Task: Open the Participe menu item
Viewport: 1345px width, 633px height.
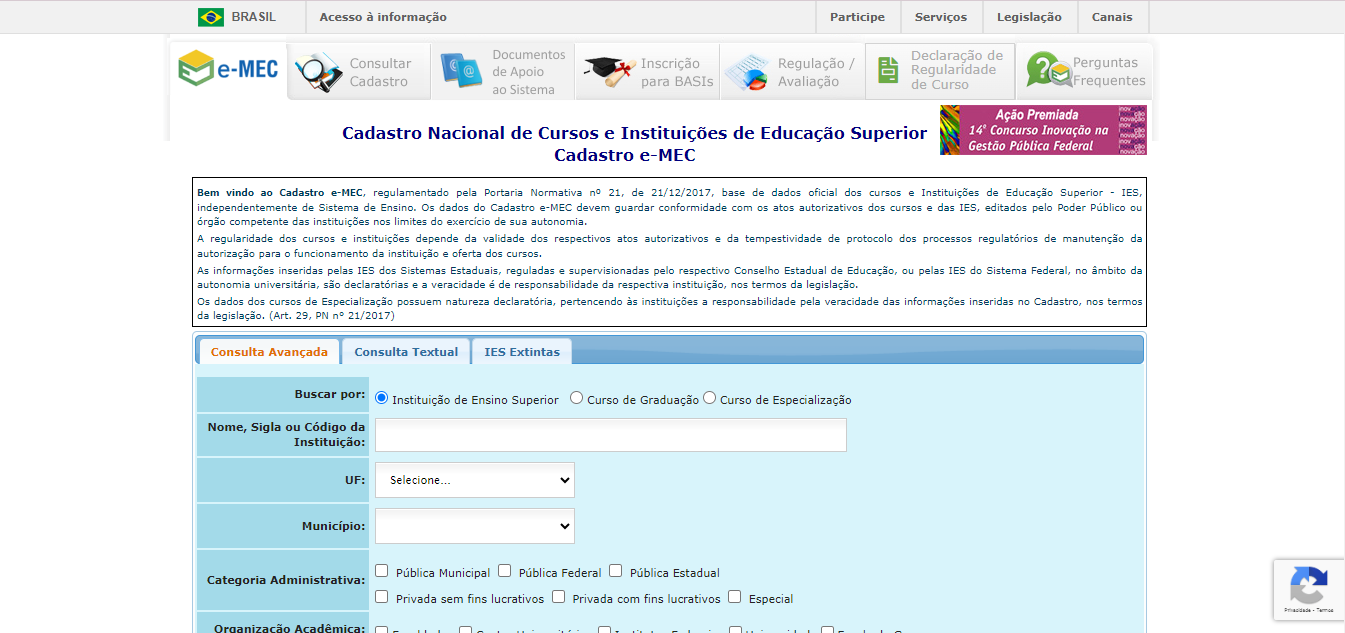Action: point(857,17)
